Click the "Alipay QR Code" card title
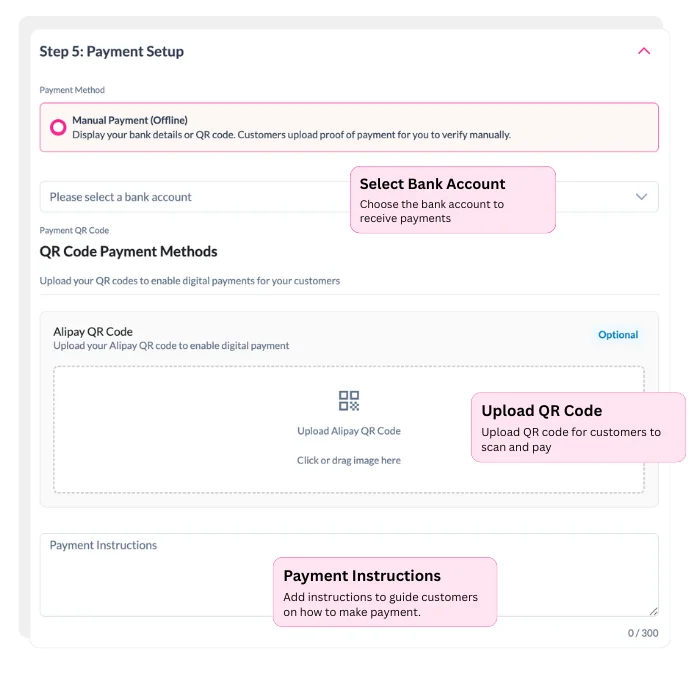The width and height of the screenshot is (700, 700). (93, 331)
